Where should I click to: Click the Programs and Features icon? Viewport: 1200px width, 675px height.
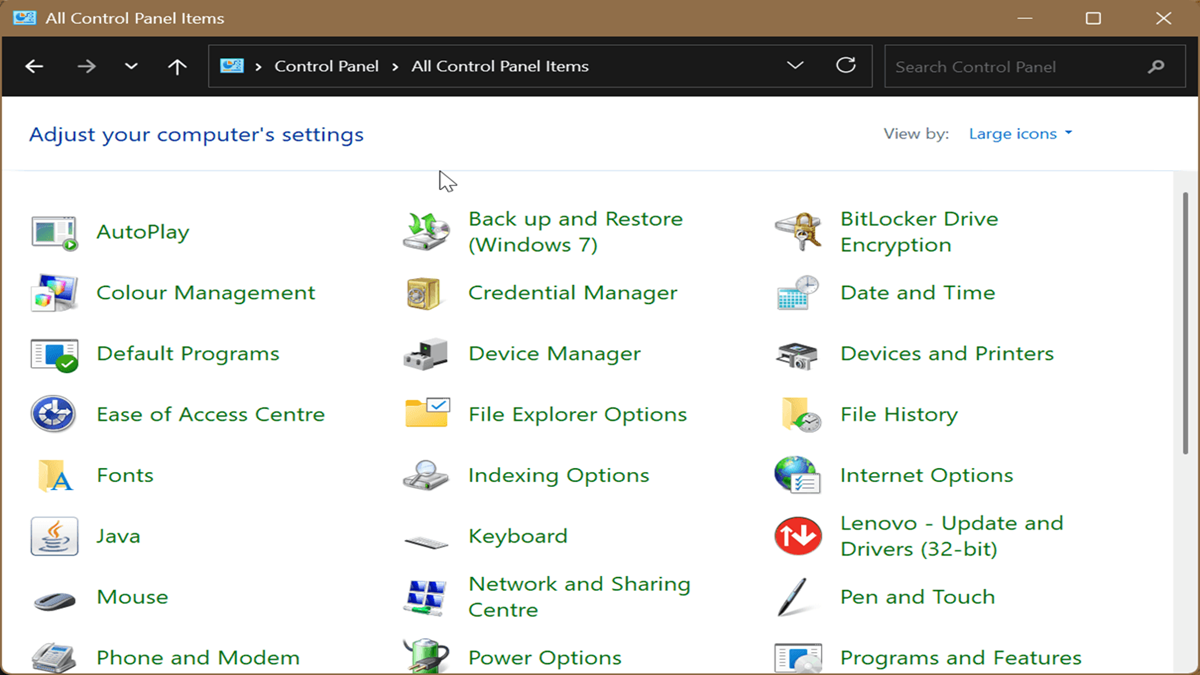coord(798,658)
